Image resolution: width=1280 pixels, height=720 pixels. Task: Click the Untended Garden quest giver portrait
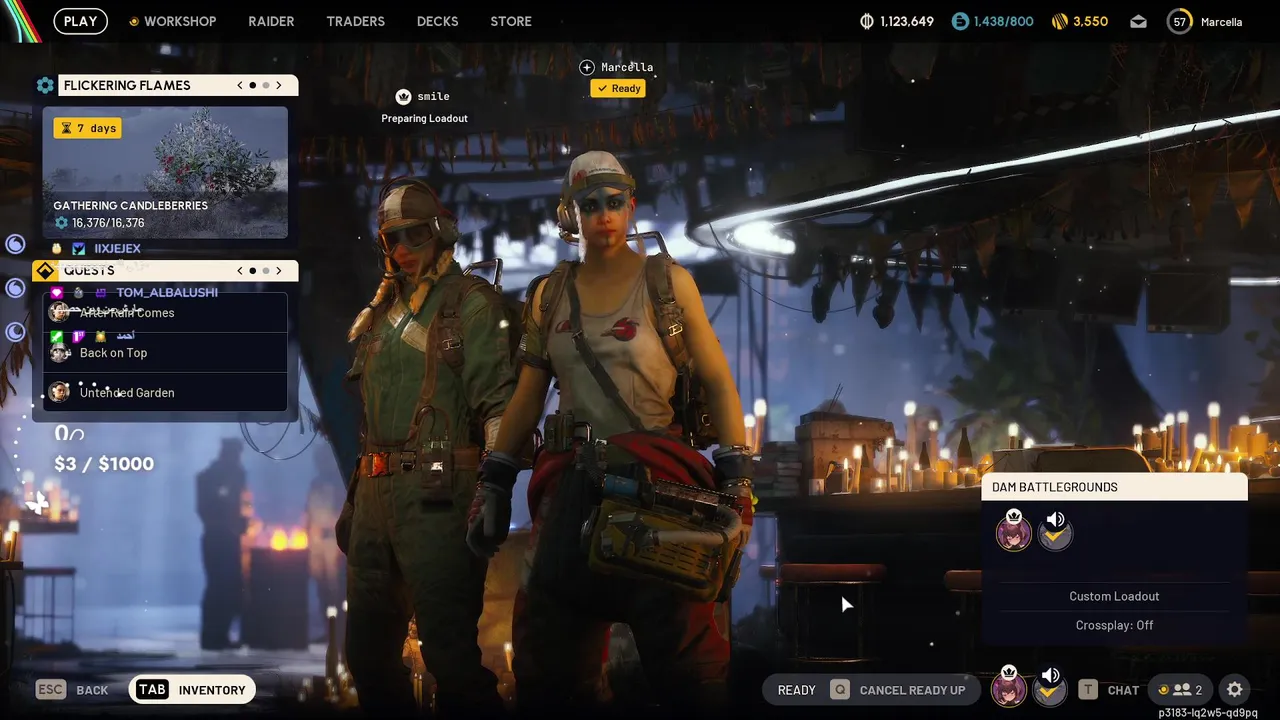[x=59, y=393]
